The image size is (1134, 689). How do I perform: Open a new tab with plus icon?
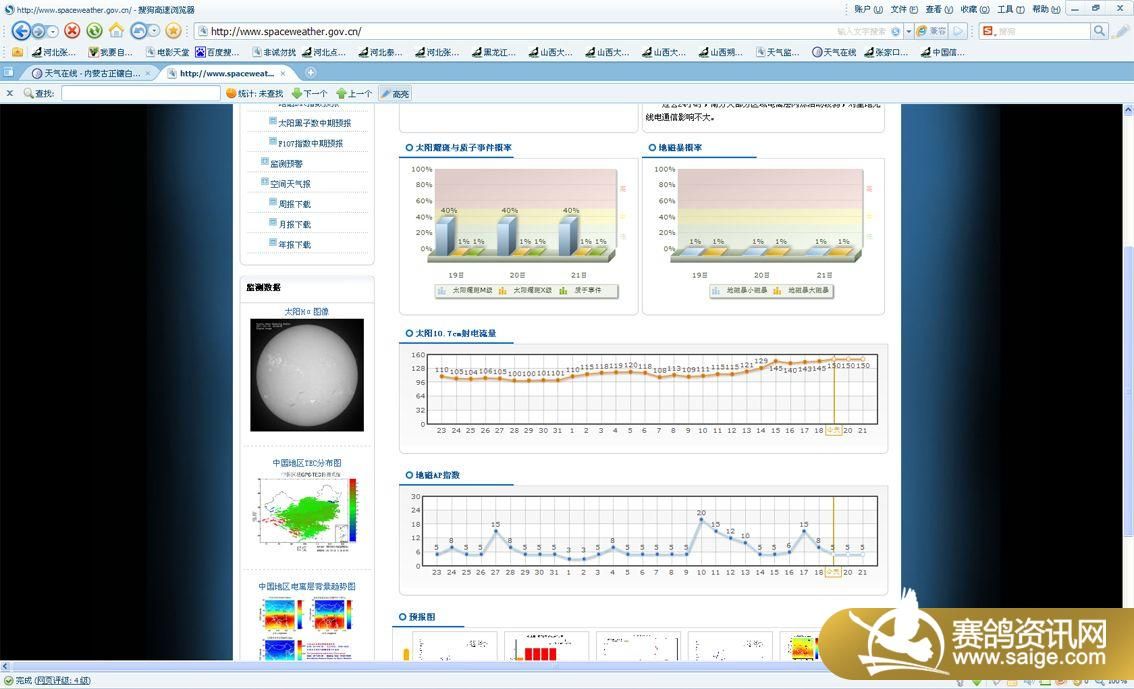(x=311, y=73)
